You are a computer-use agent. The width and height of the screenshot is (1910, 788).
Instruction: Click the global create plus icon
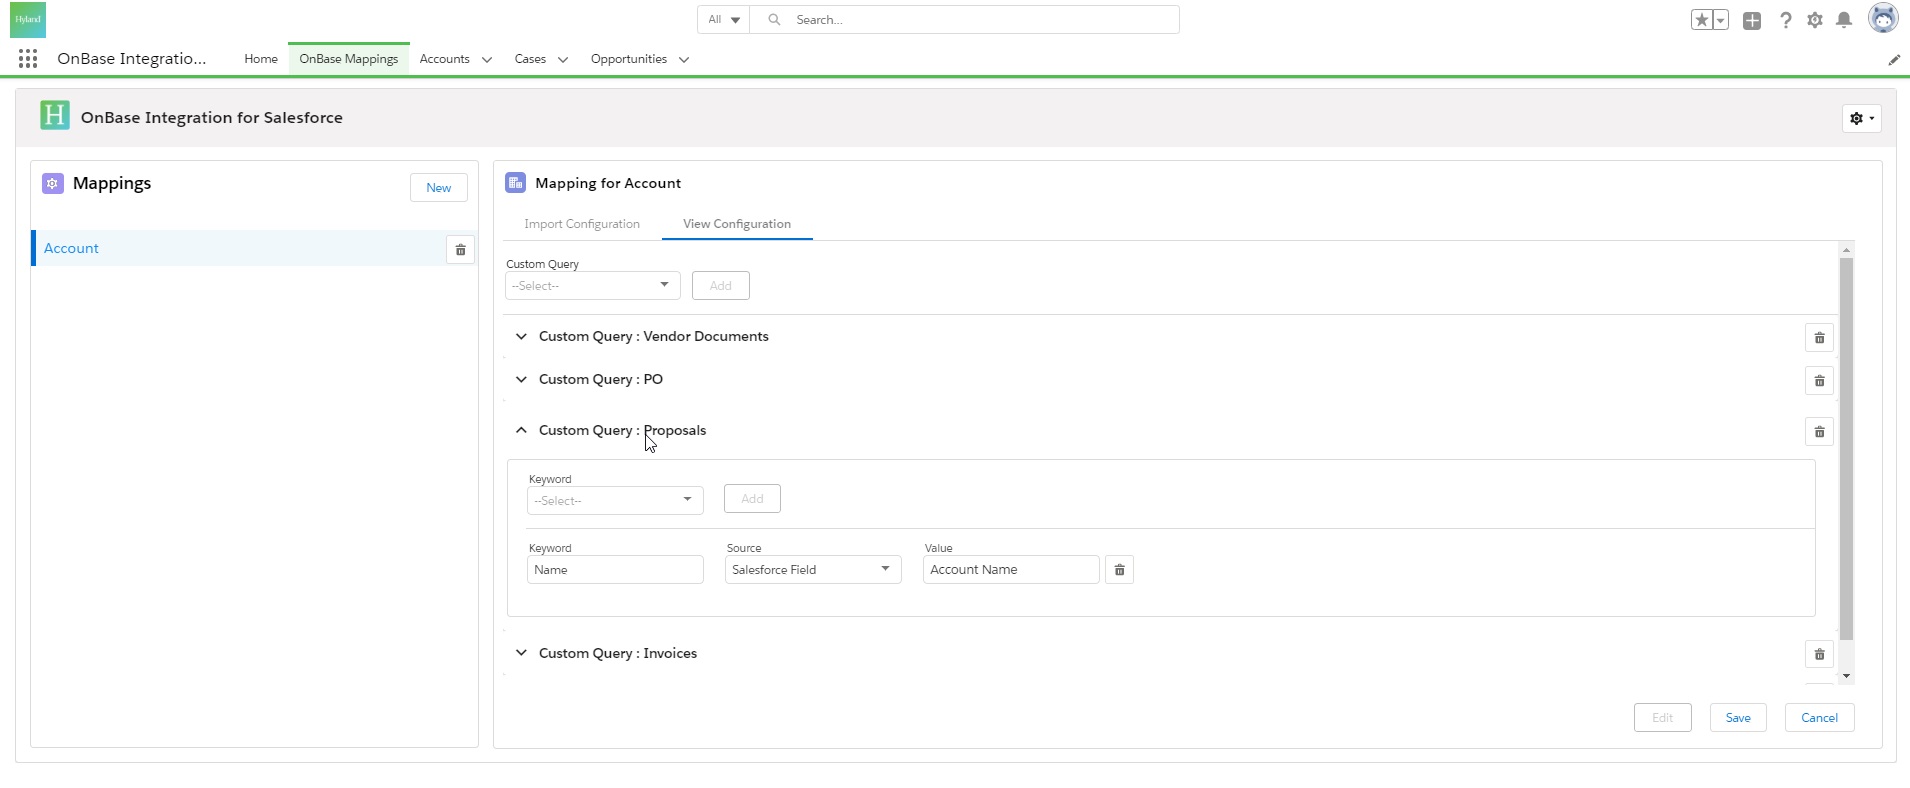[1752, 20]
